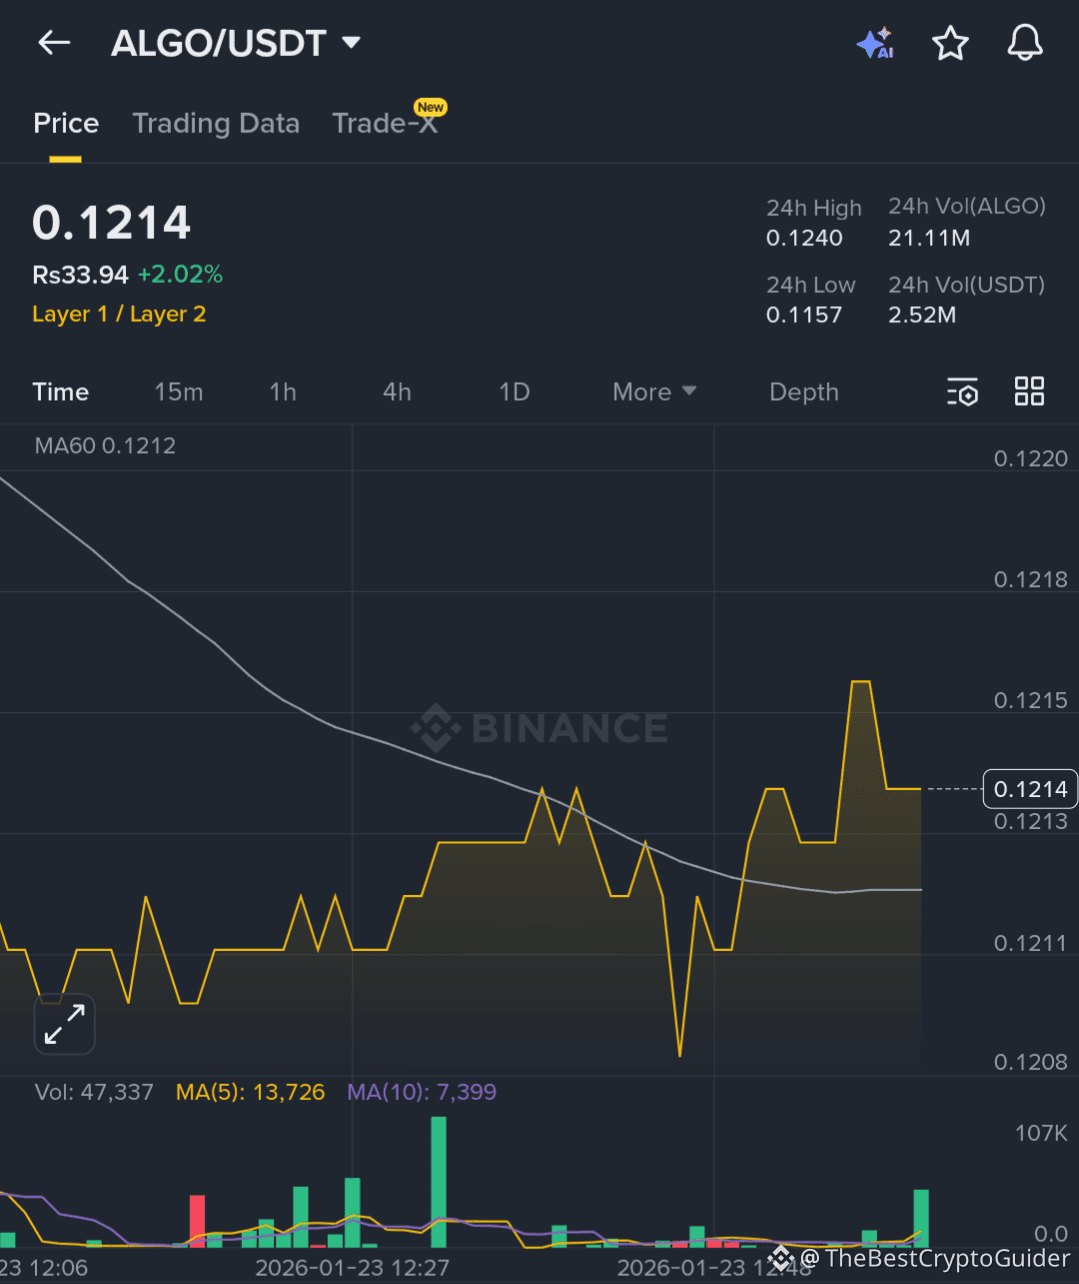Open the Binance AI assistant

coord(875,43)
